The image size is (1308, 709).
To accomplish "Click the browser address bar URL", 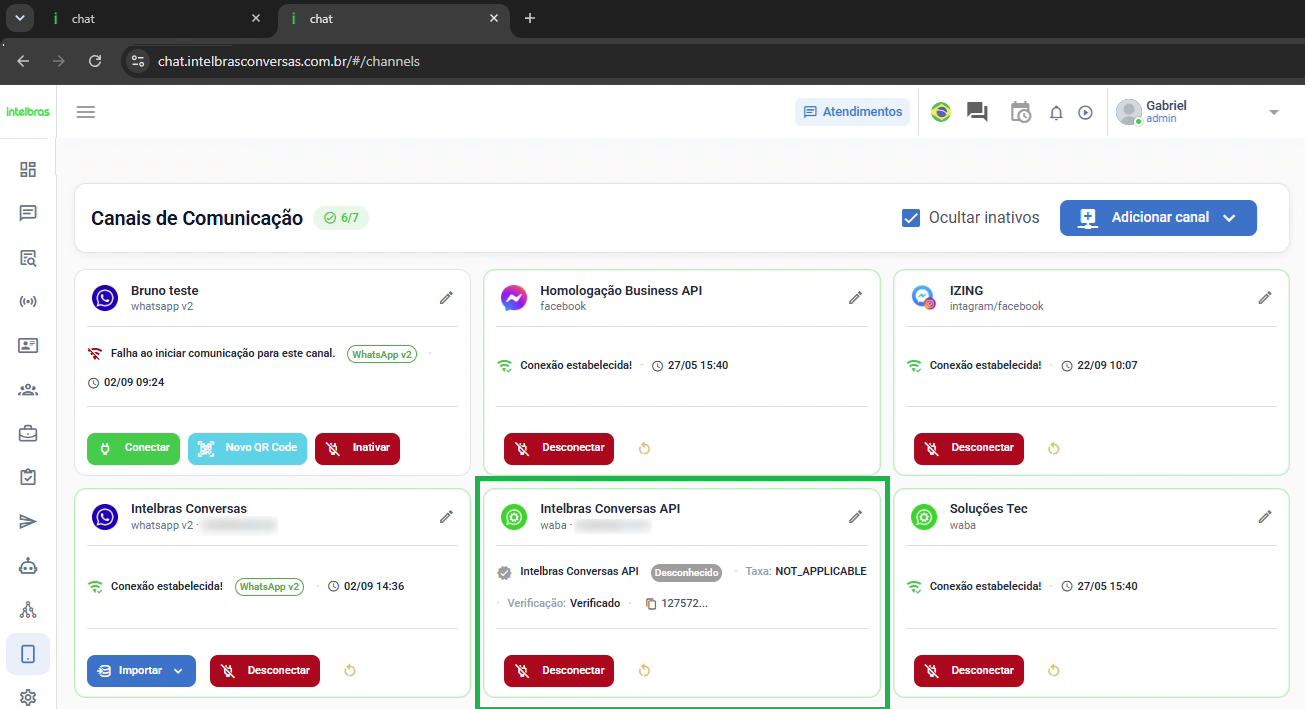I will (289, 61).
